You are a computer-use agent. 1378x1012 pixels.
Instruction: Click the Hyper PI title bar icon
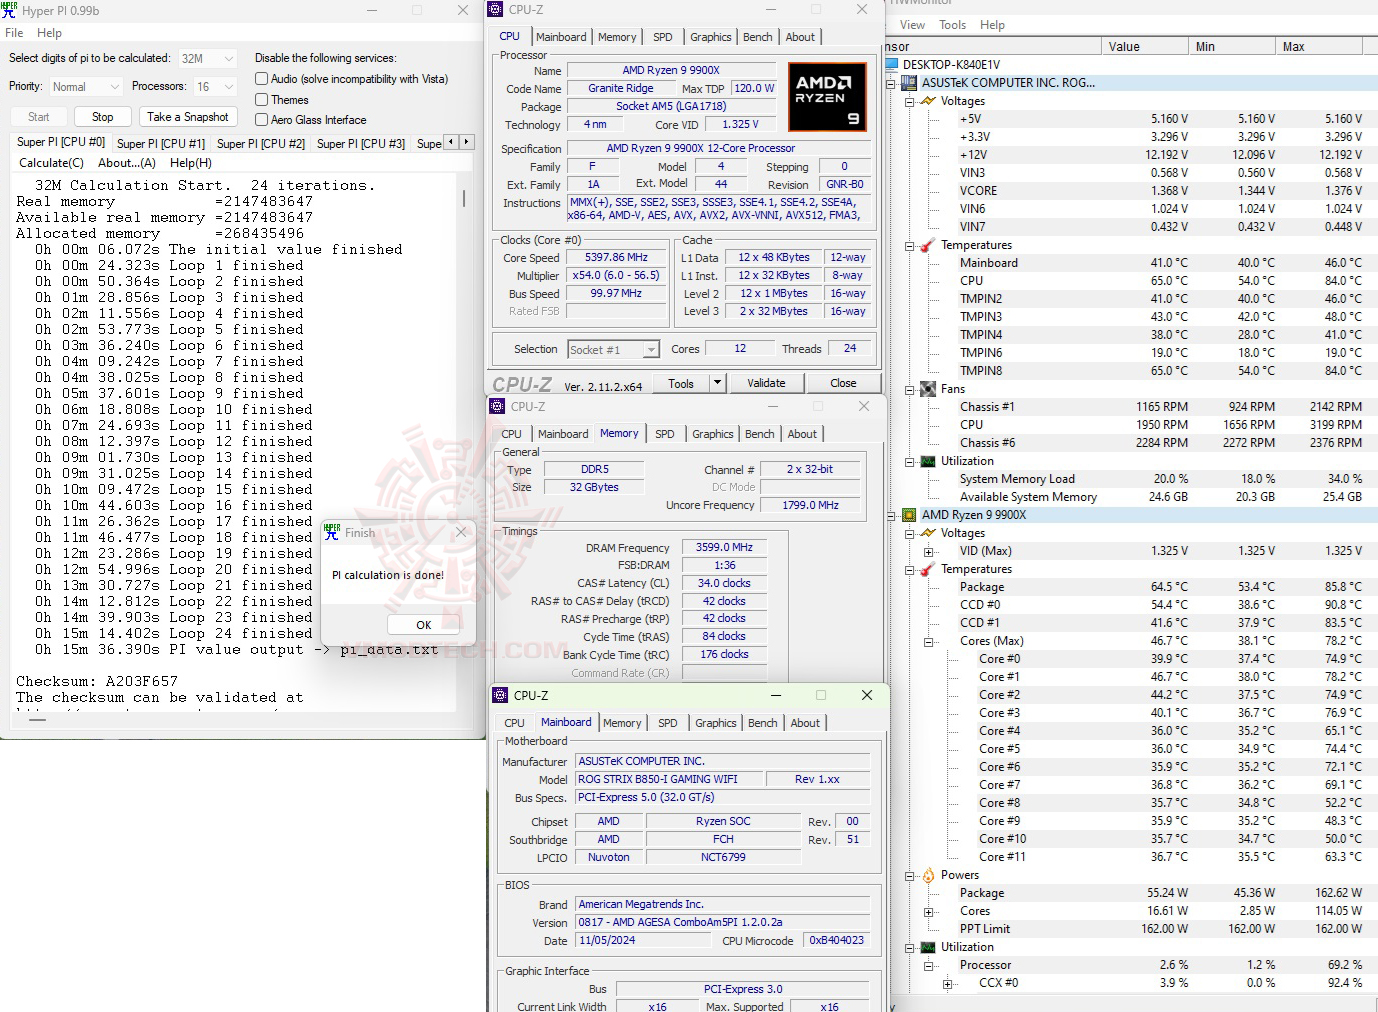pos(9,10)
